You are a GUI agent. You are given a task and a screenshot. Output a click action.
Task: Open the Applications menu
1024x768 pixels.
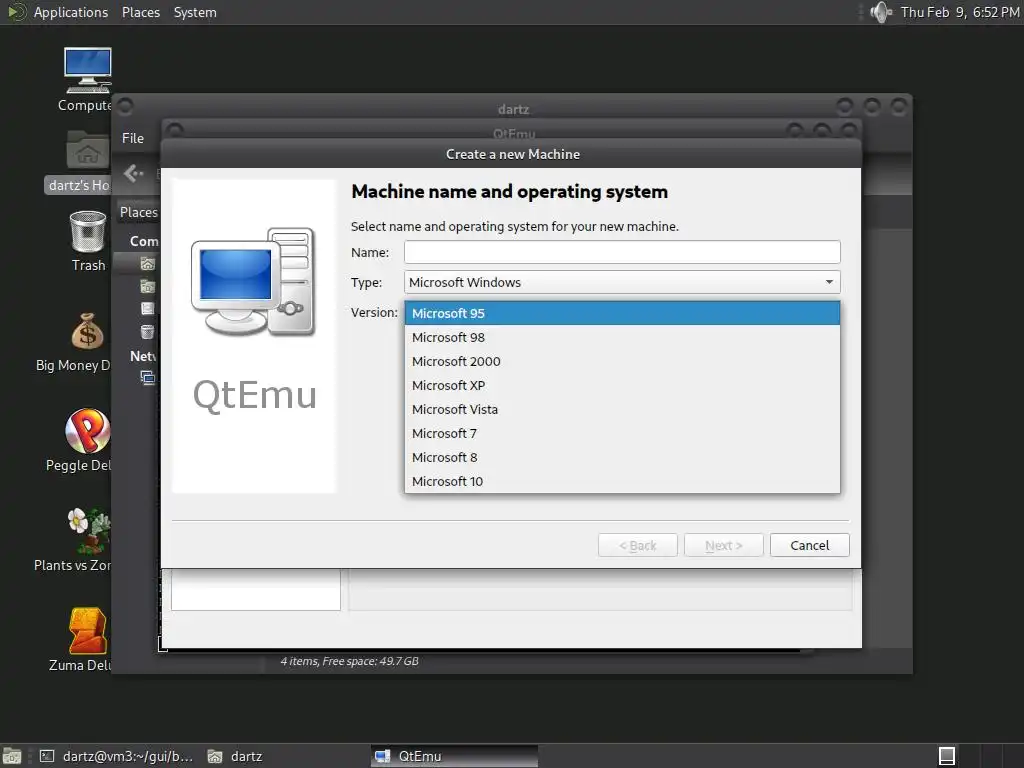click(x=71, y=12)
